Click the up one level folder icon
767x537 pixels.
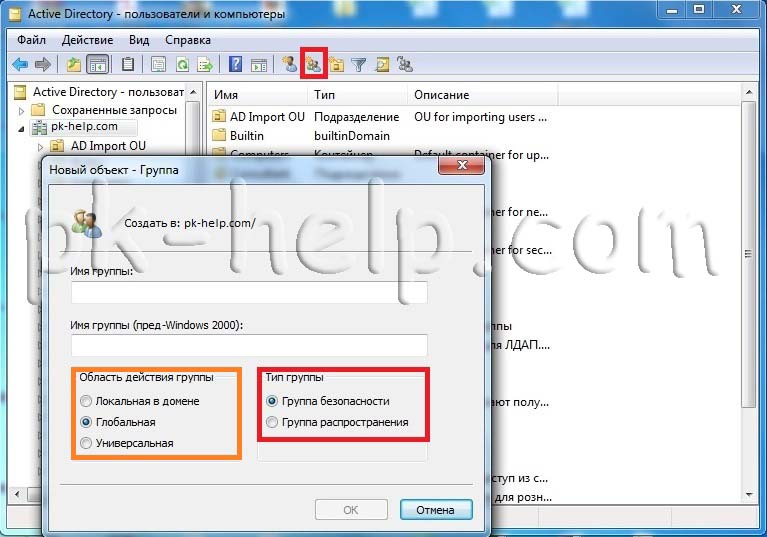tap(73, 64)
